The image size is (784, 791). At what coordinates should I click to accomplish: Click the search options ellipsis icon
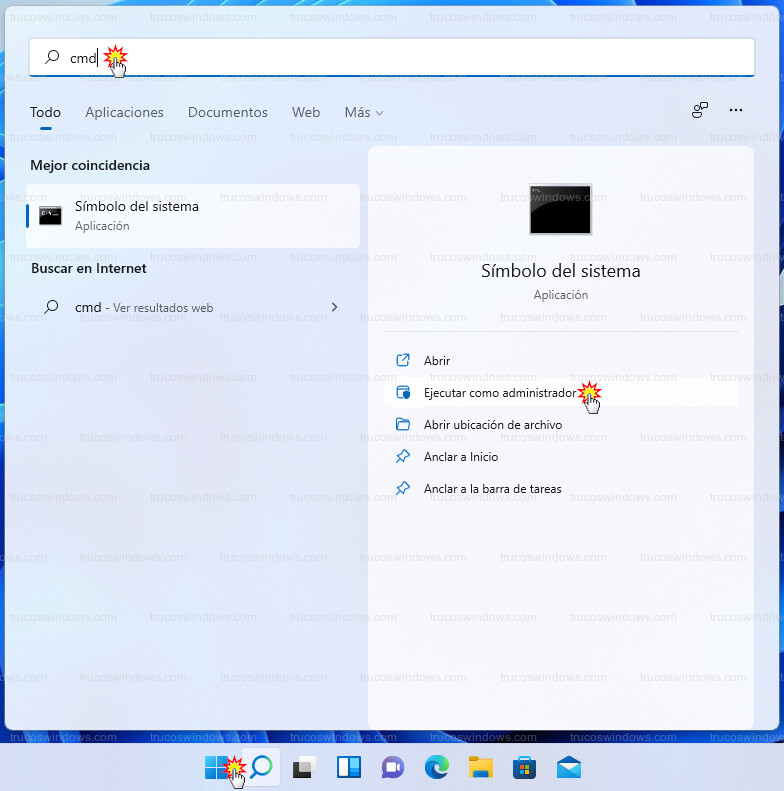[736, 110]
